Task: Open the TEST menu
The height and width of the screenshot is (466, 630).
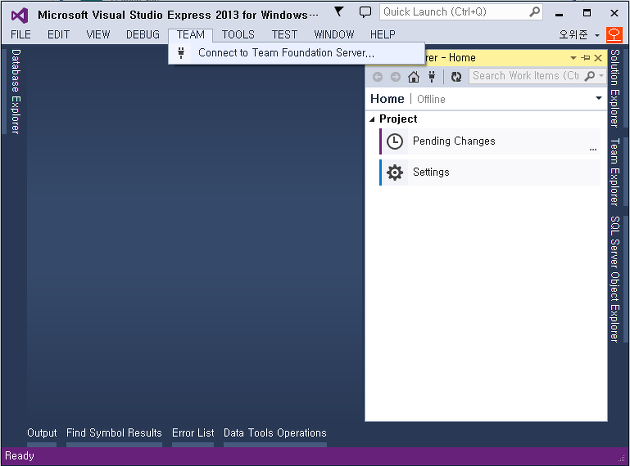Action: click(x=284, y=35)
